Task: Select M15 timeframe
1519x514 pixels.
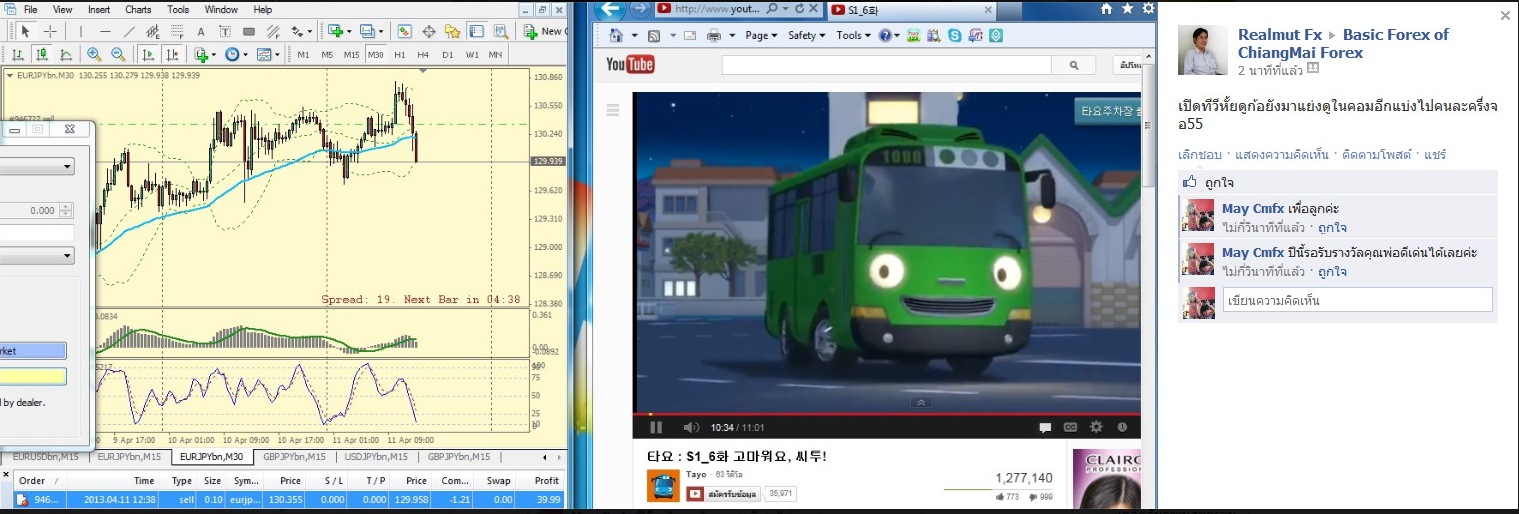Action: click(x=351, y=54)
